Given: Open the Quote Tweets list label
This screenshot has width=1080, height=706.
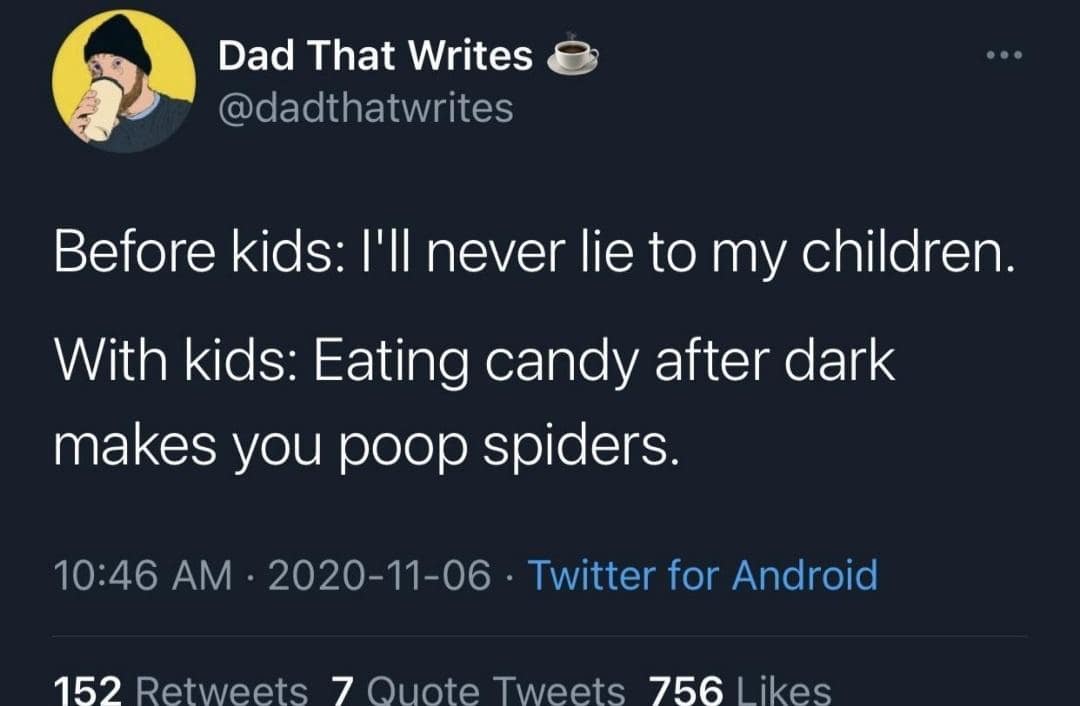Looking at the screenshot, I should coord(493,690).
